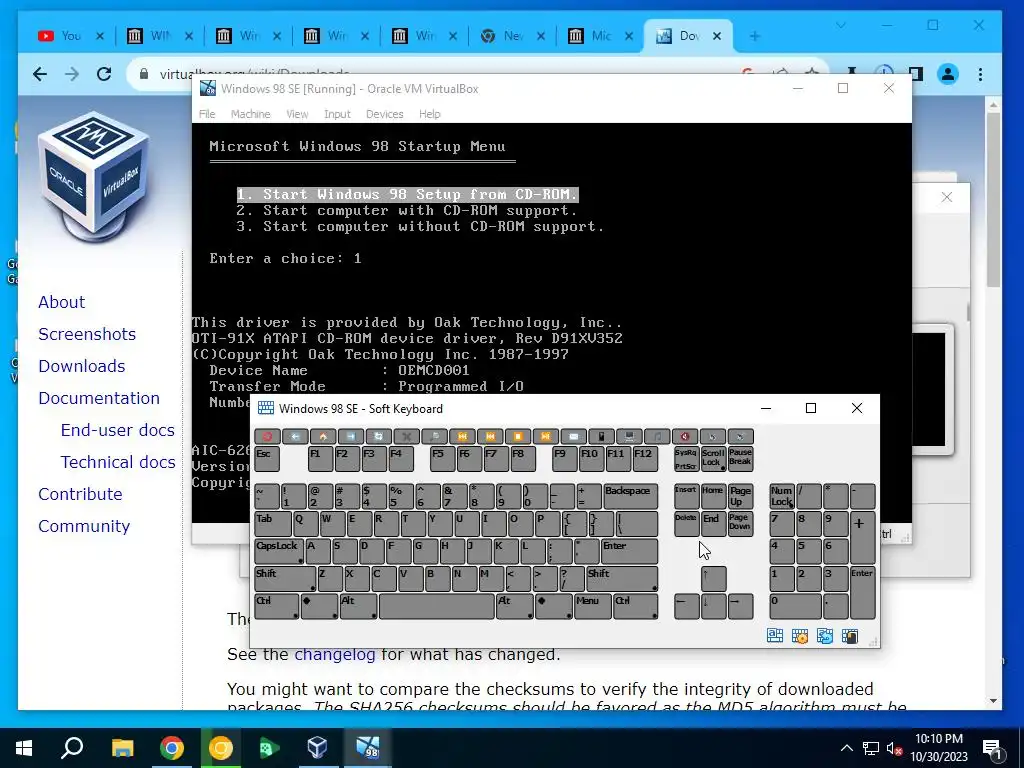Toggle the right Alt key on soft keyboard
Image resolution: width=1024 pixels, height=768 pixels.
tap(515, 607)
